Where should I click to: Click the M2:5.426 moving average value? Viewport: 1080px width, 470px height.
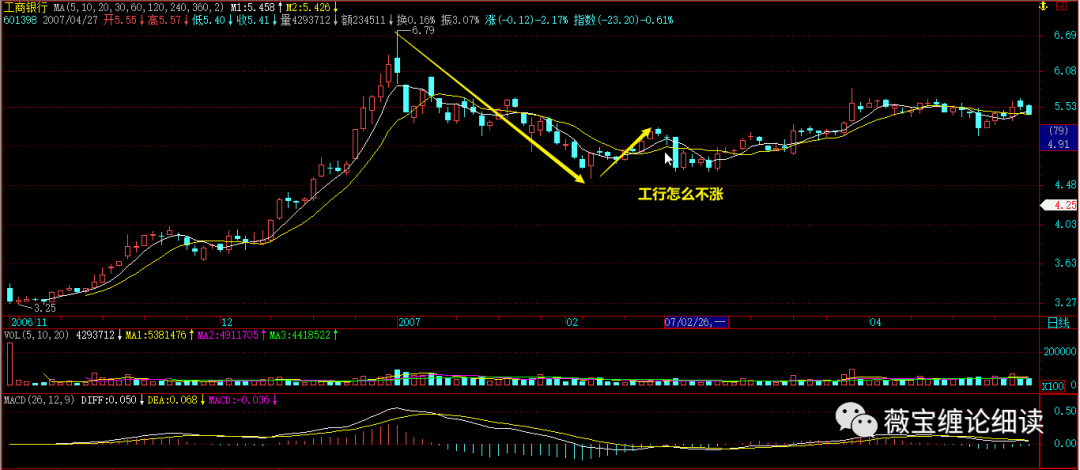click(x=307, y=7)
